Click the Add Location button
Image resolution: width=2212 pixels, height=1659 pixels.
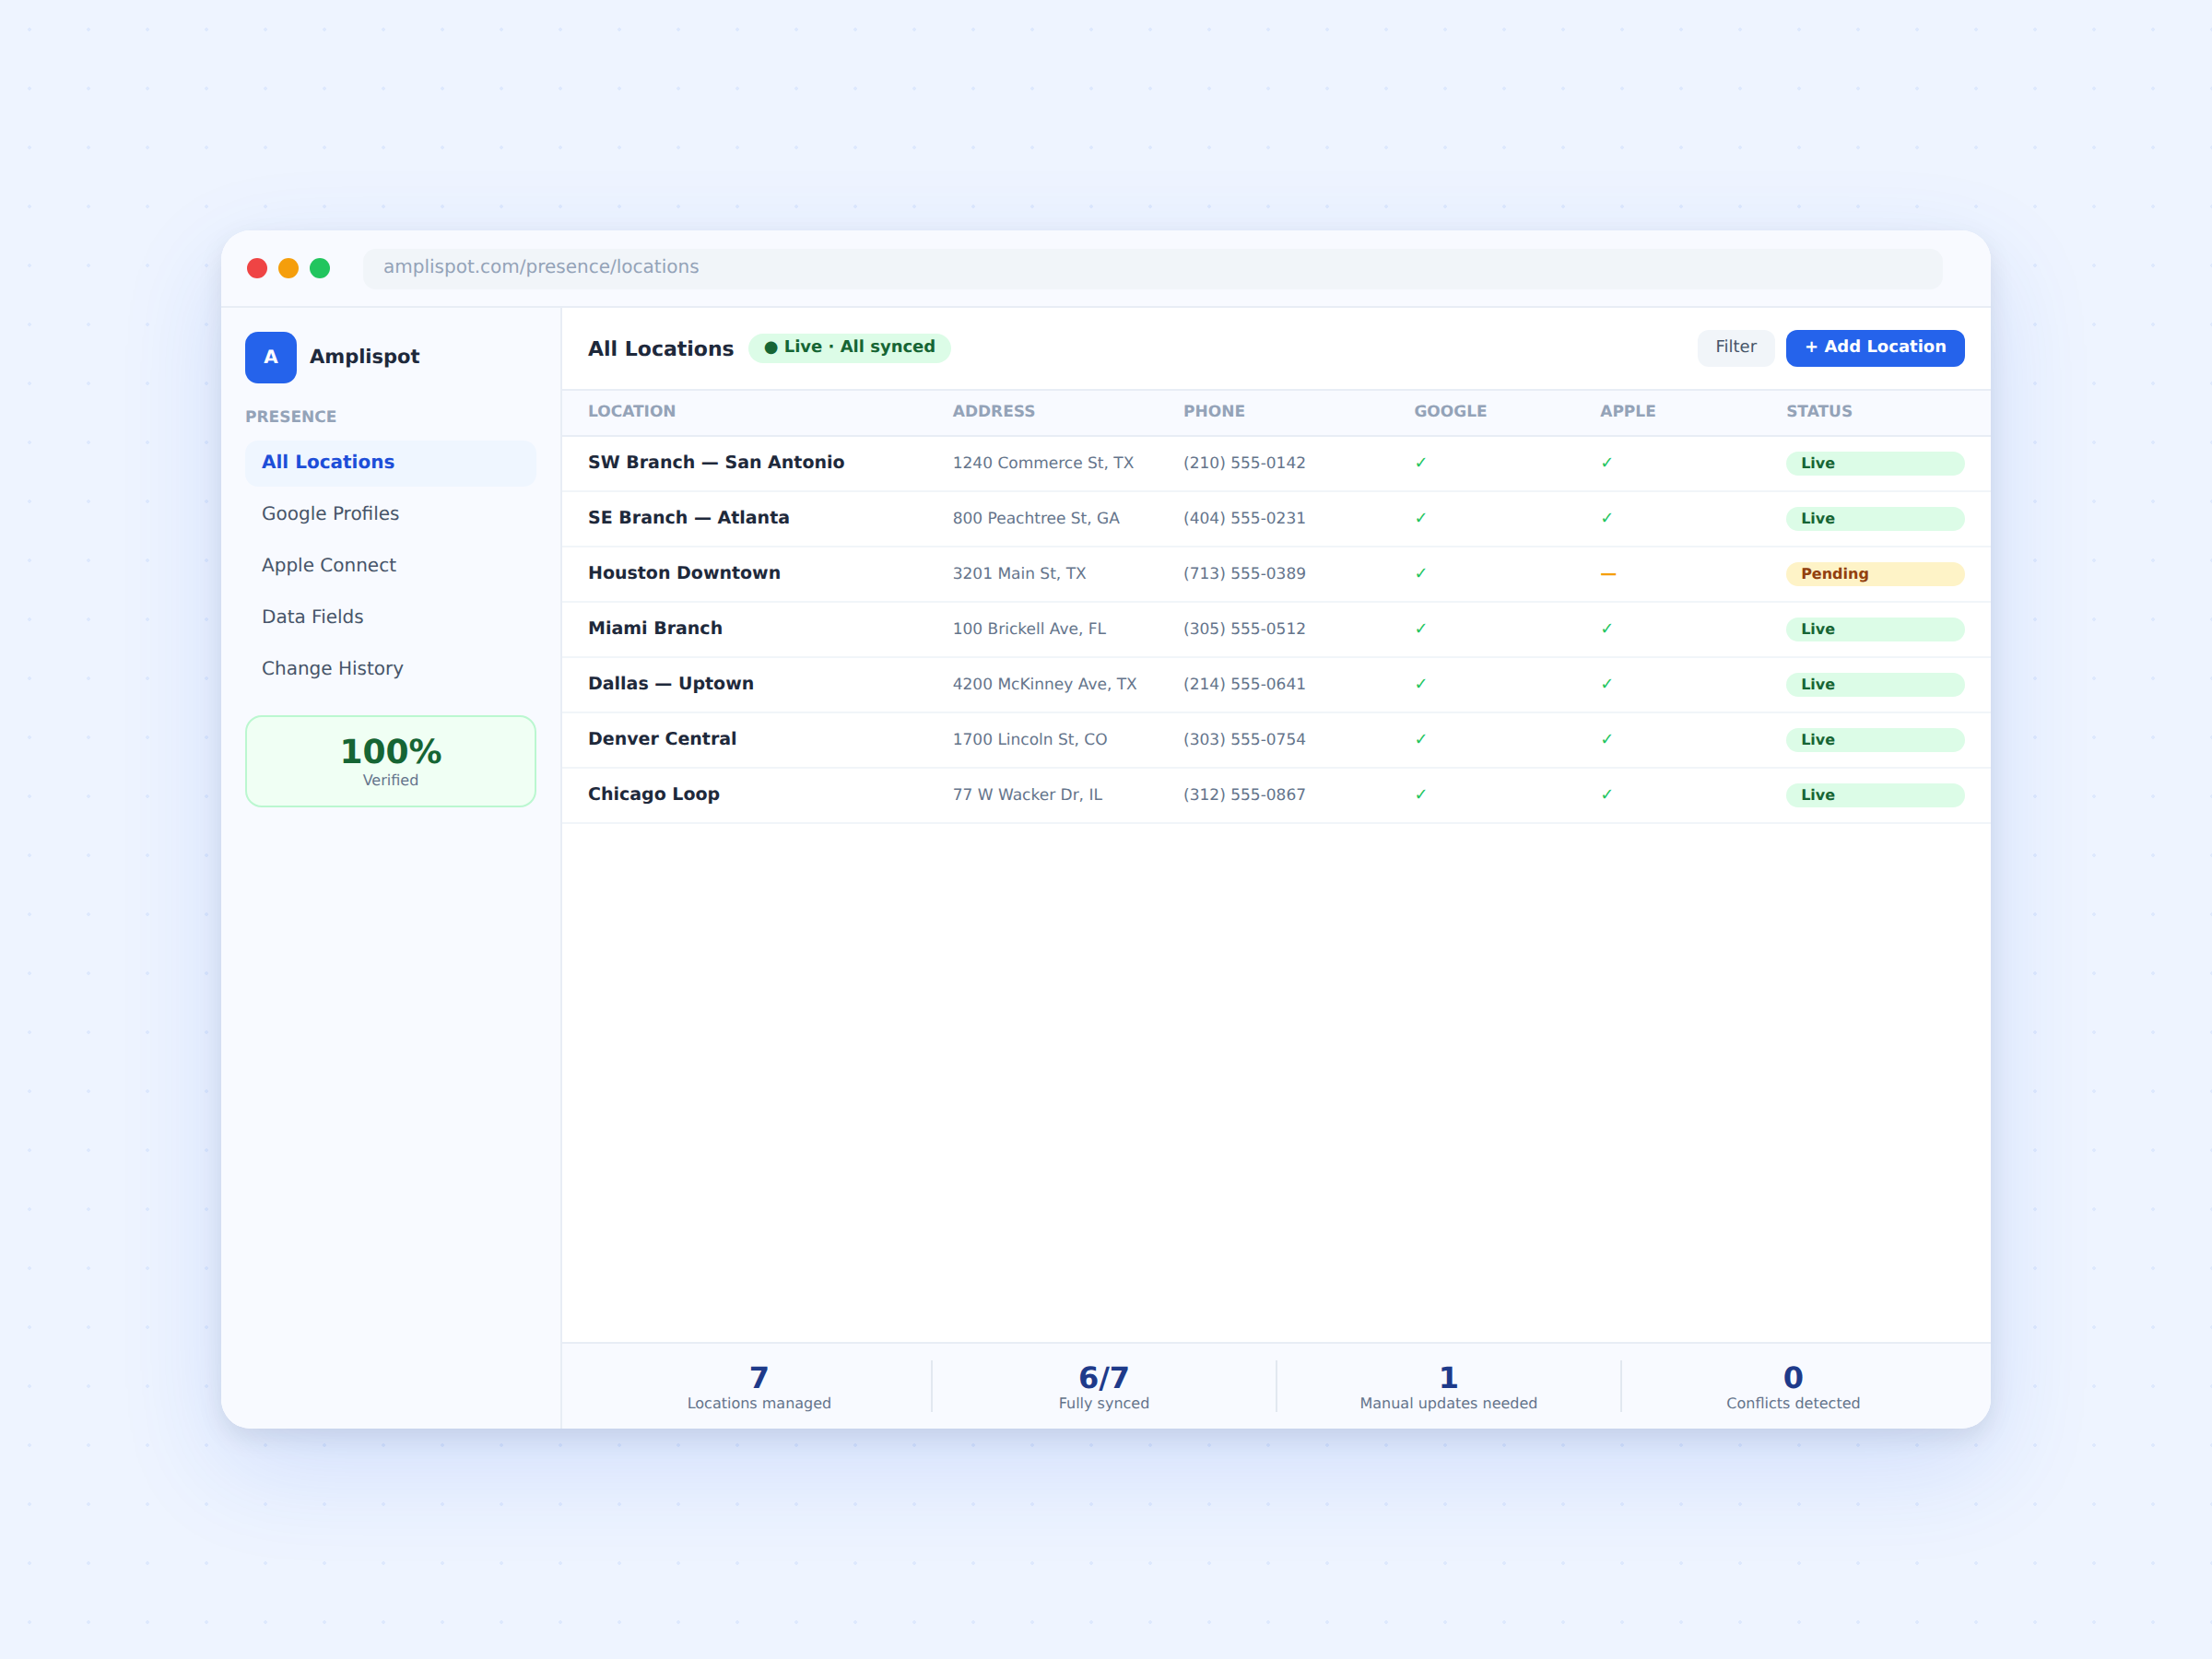tap(1875, 347)
